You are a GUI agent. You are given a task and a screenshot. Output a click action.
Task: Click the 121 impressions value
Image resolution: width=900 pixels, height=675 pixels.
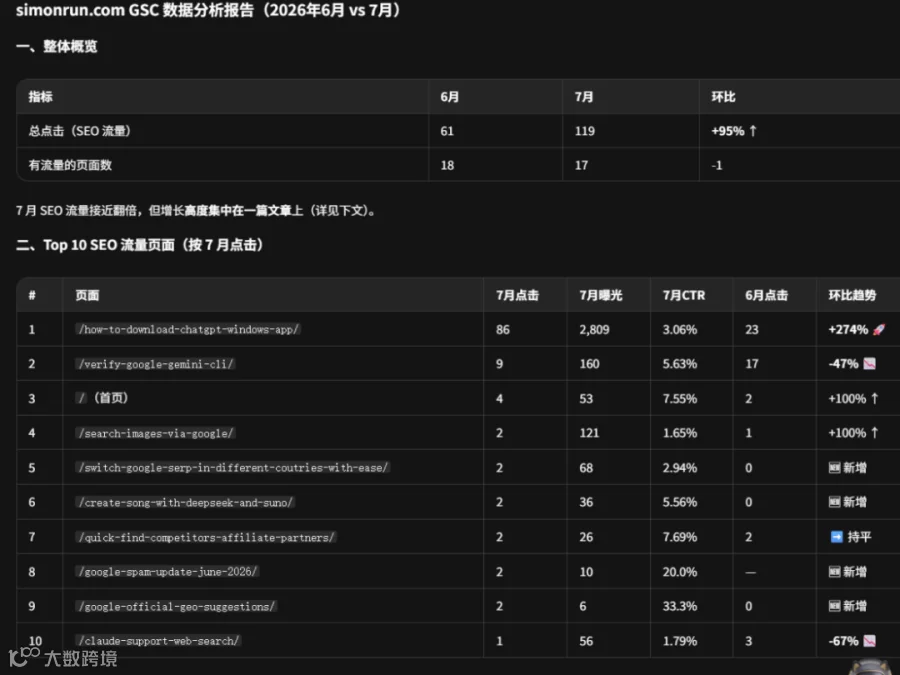pos(589,433)
